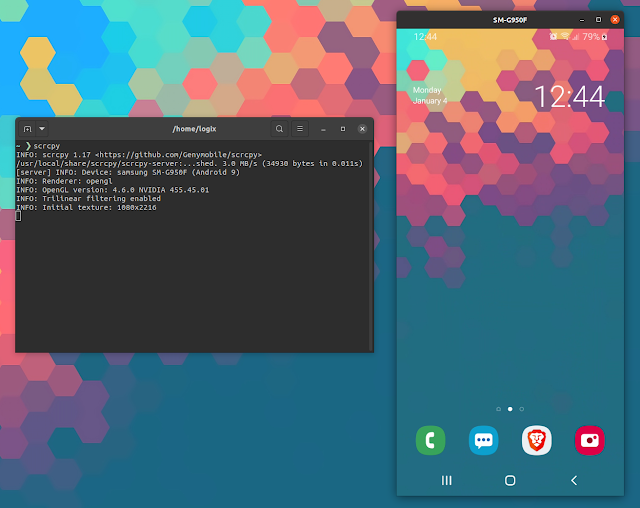
Task: Close the SM-G950F scrcpy window
Action: pyautogui.click(x=615, y=20)
